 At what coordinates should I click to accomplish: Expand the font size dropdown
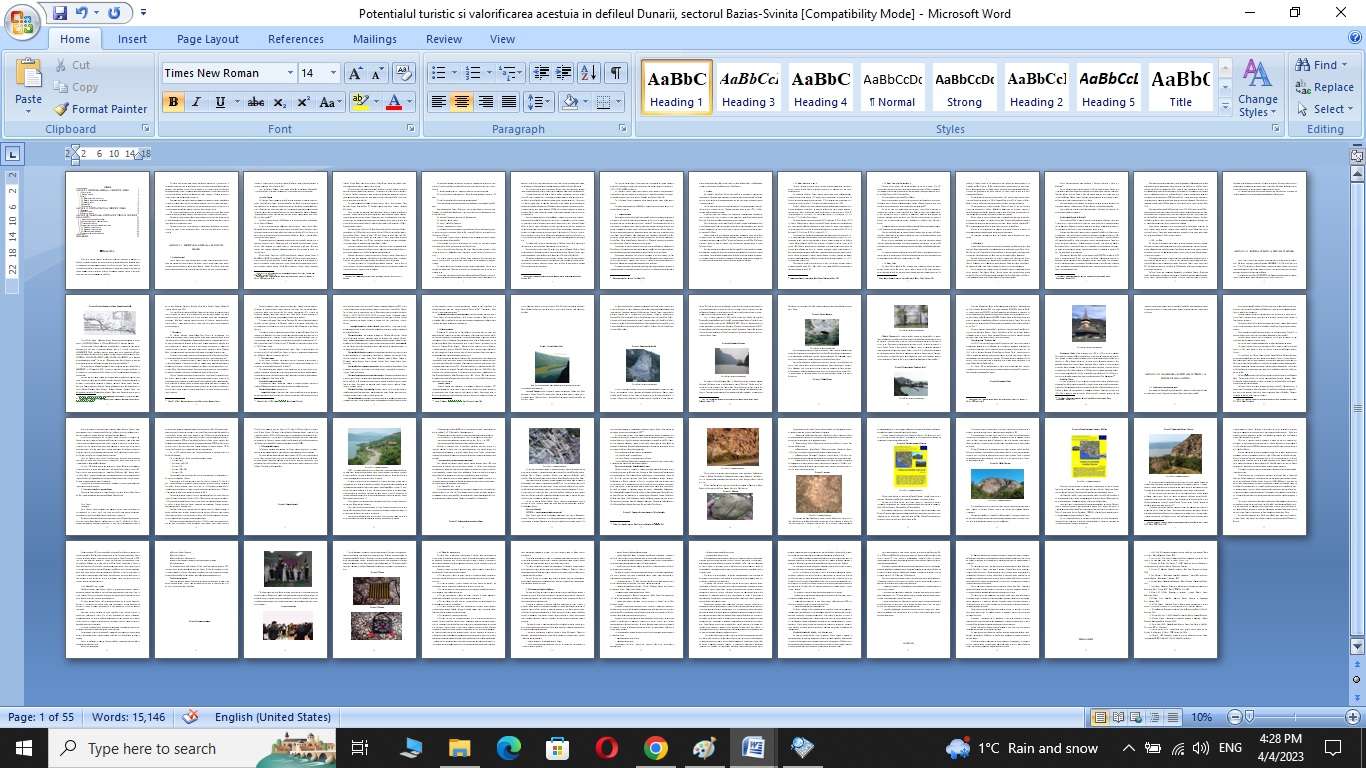[333, 73]
